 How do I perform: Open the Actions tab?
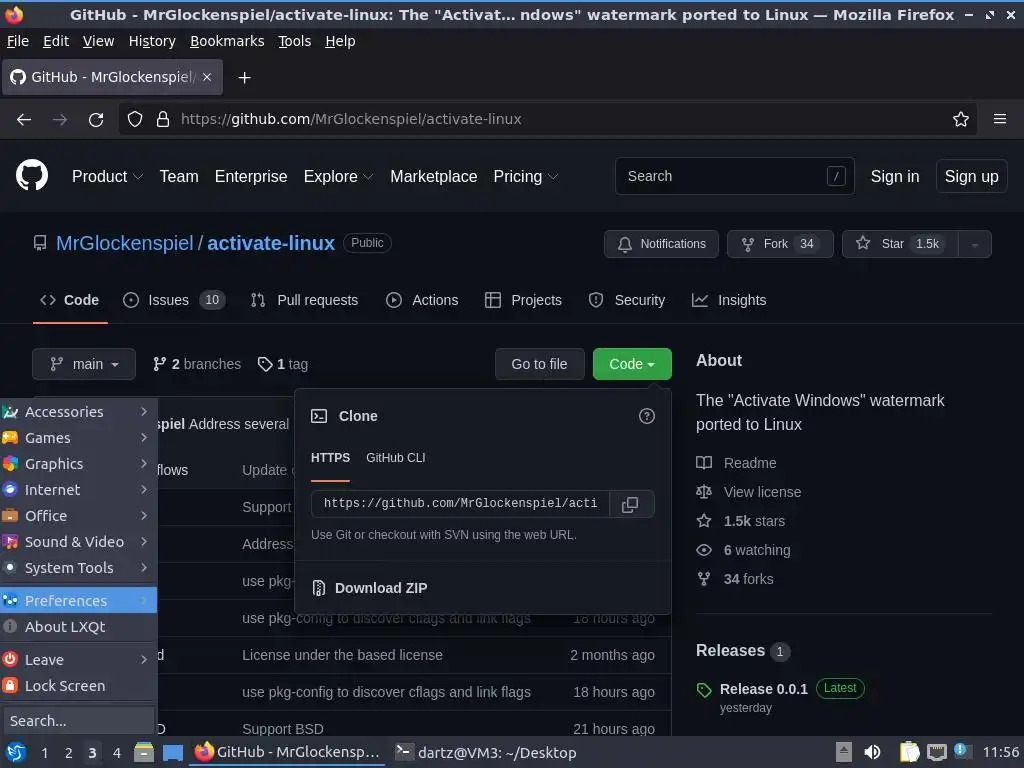point(422,300)
